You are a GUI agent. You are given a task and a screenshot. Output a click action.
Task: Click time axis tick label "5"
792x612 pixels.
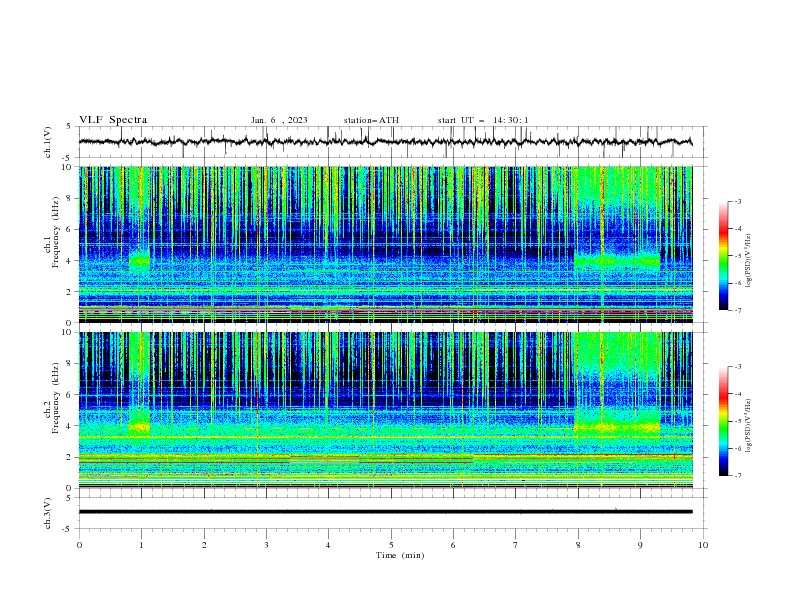[x=391, y=545]
